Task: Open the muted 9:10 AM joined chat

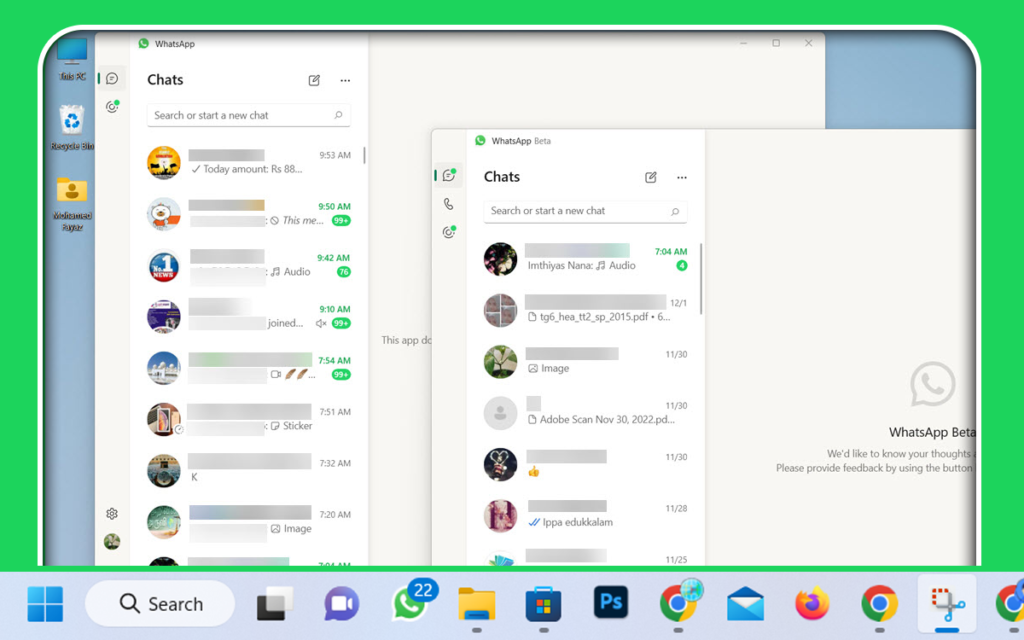Action: (x=249, y=317)
